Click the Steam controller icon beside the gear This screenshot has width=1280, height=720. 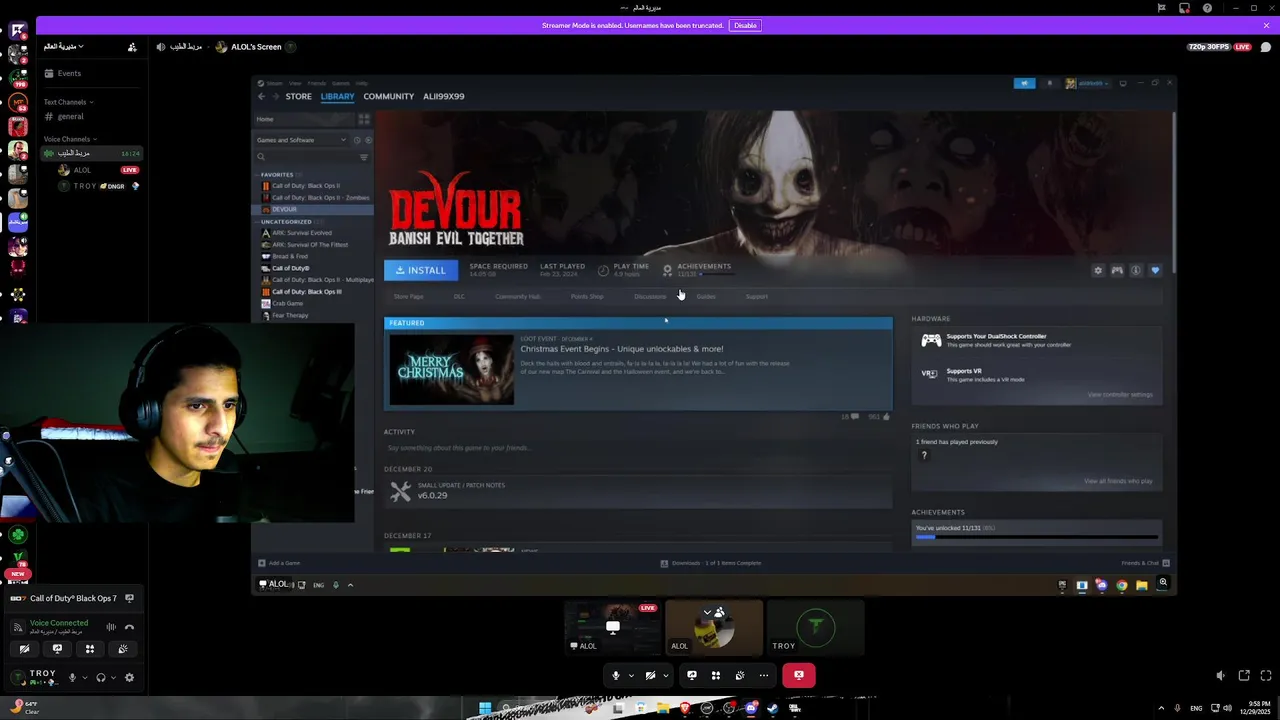1117,271
